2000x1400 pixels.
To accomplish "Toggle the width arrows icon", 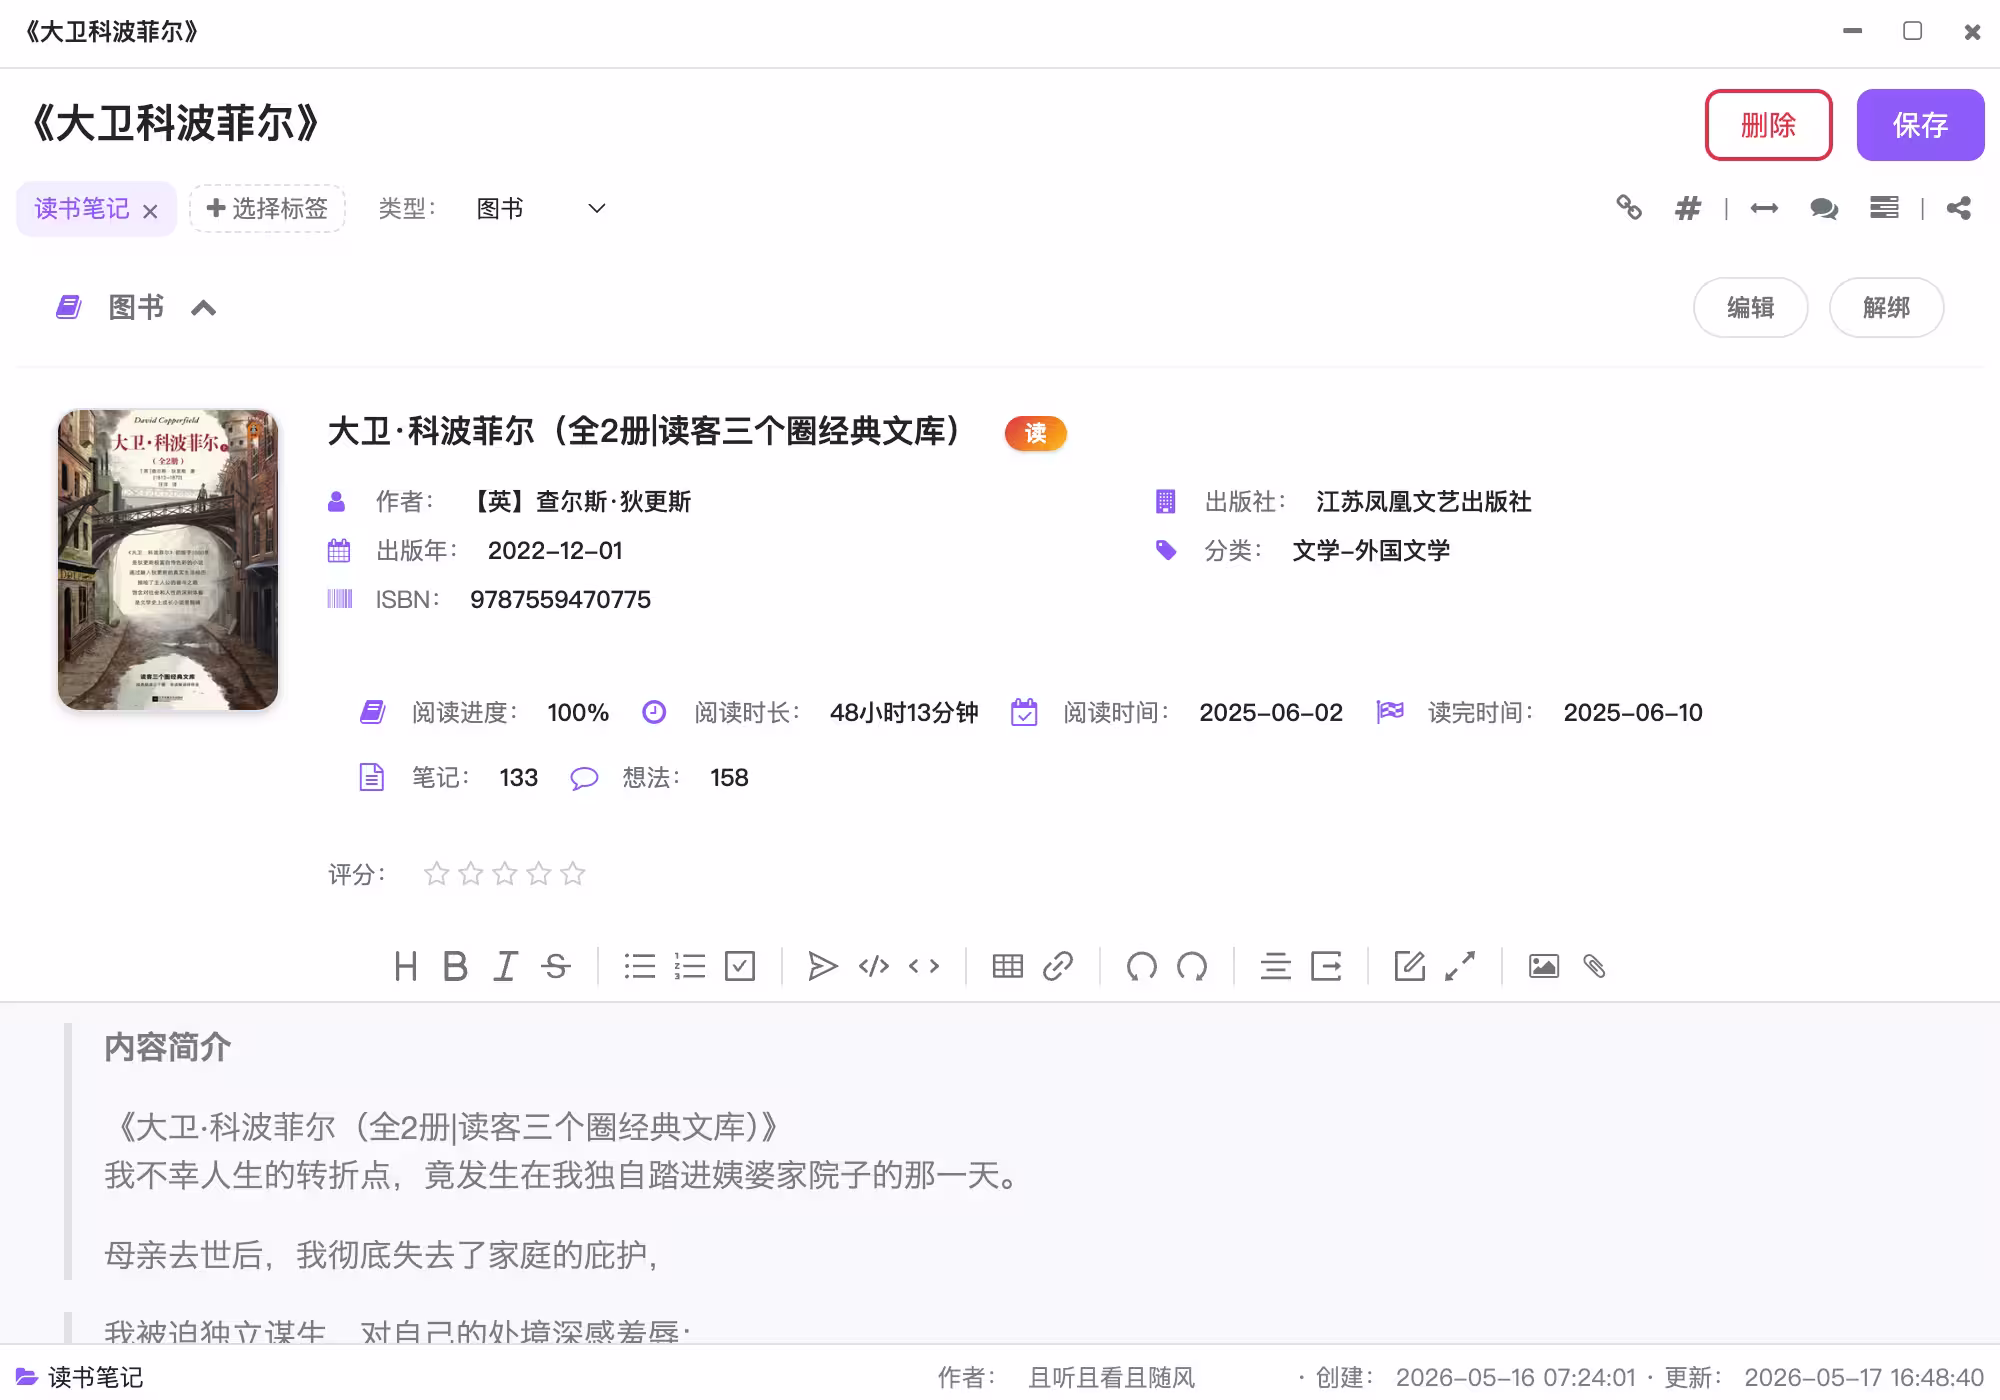I will click(x=1764, y=208).
